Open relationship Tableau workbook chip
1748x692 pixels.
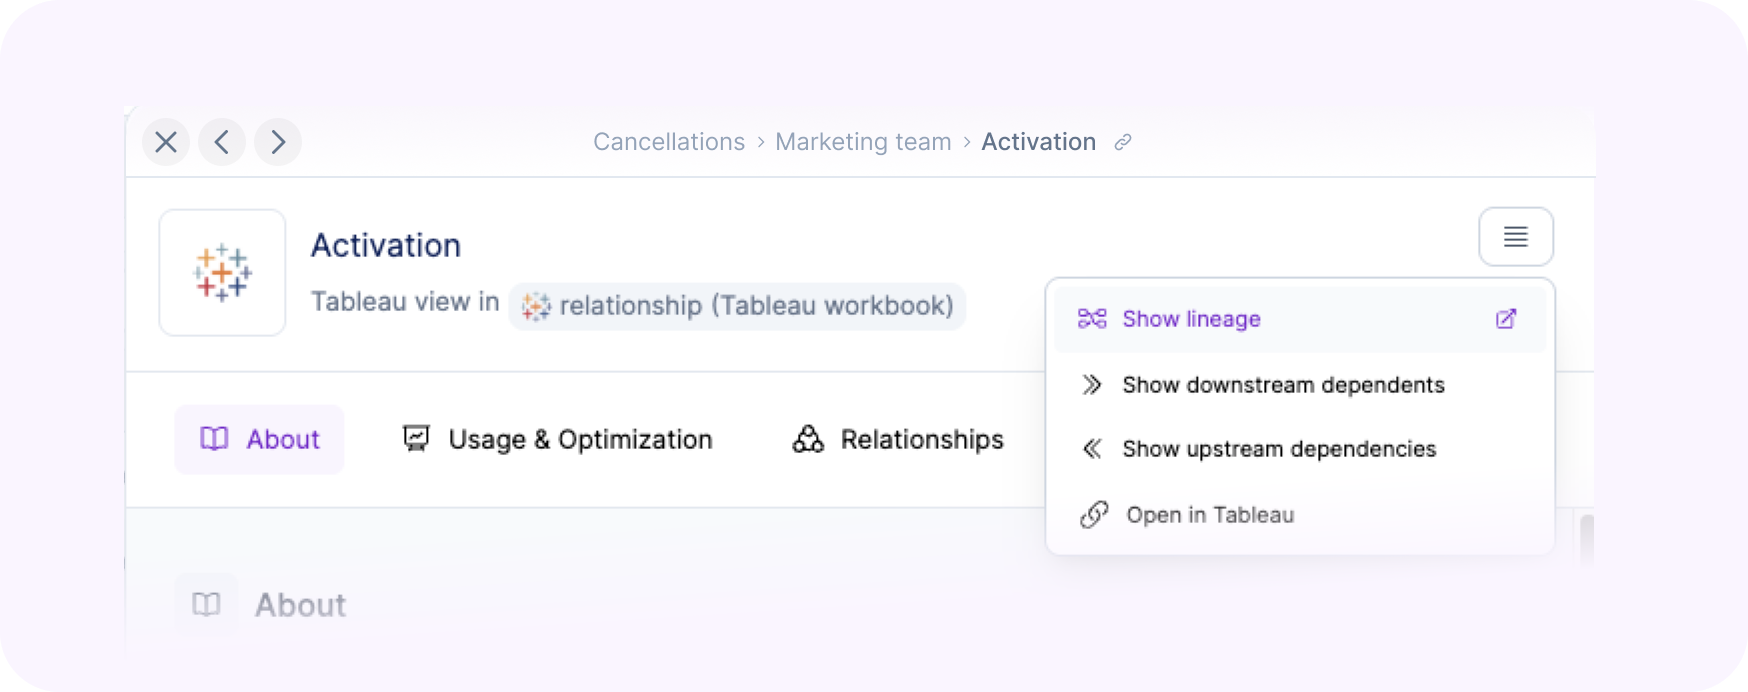pyautogui.click(x=737, y=305)
